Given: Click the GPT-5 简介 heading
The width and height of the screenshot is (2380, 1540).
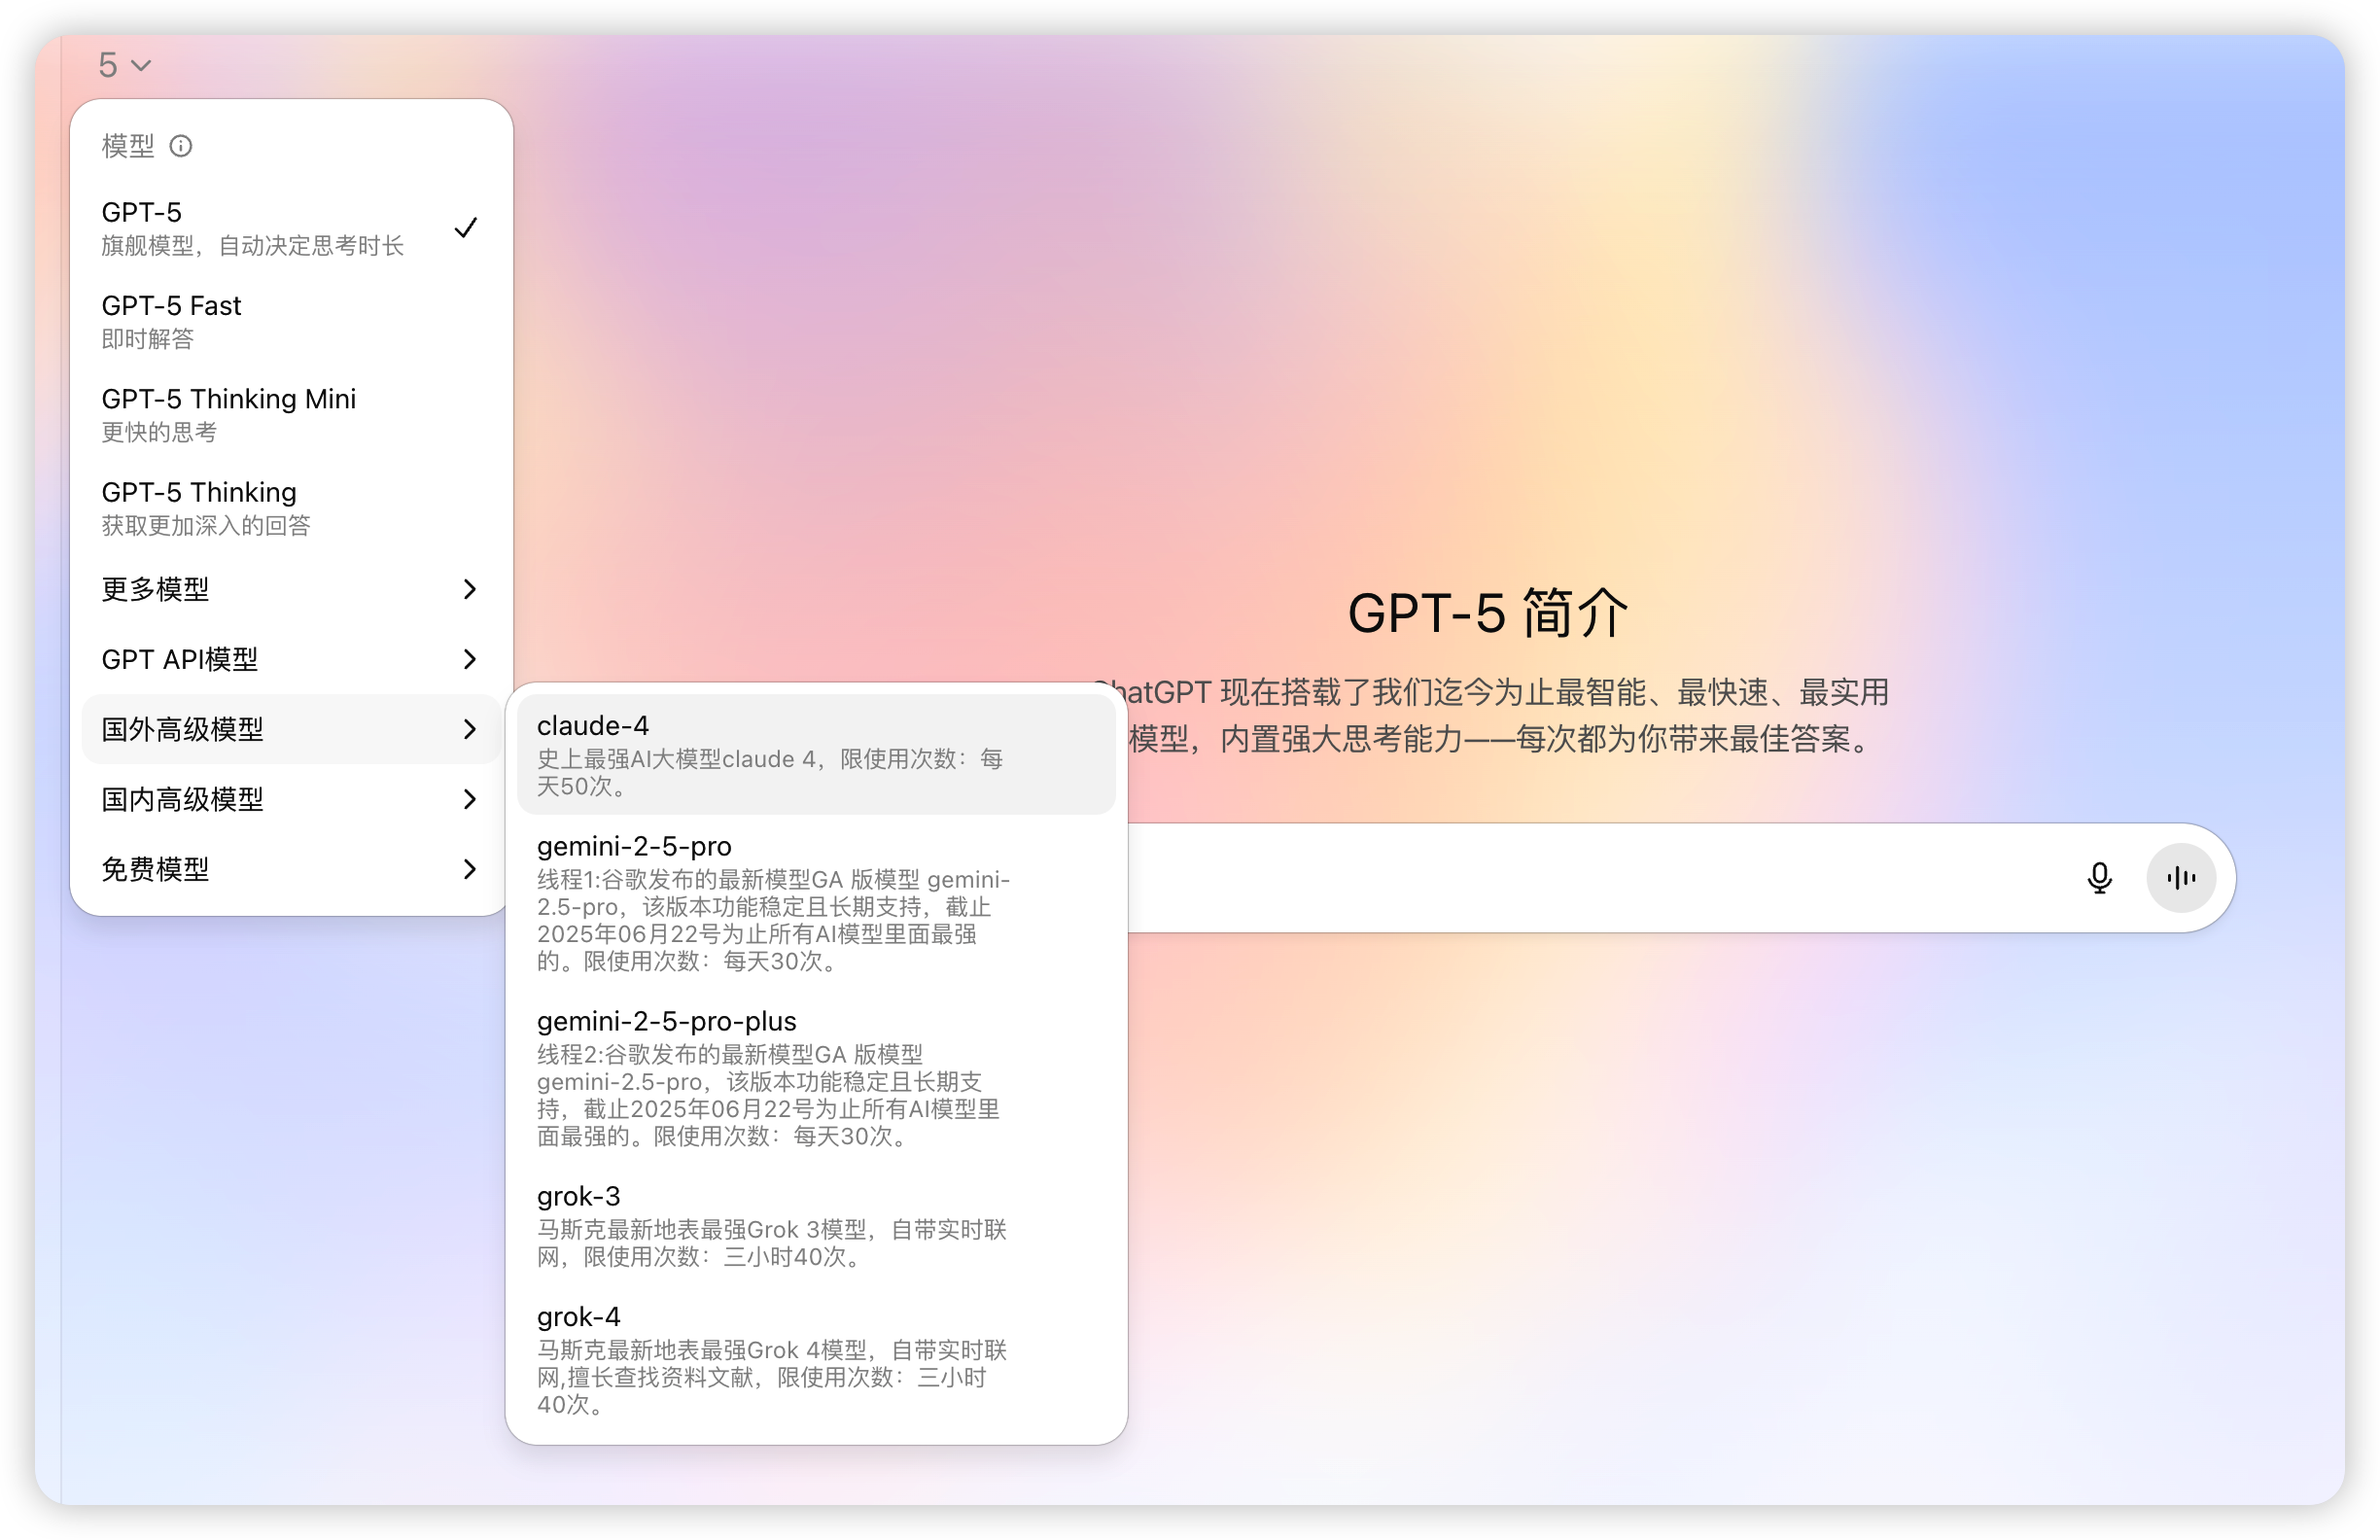Looking at the screenshot, I should tap(1488, 613).
